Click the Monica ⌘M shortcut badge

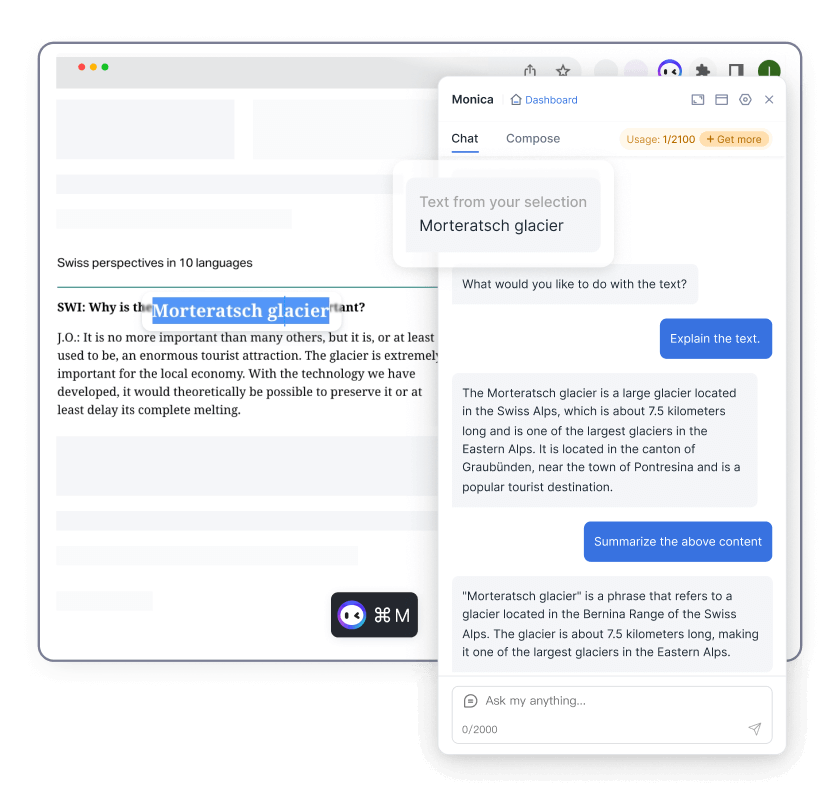(374, 615)
